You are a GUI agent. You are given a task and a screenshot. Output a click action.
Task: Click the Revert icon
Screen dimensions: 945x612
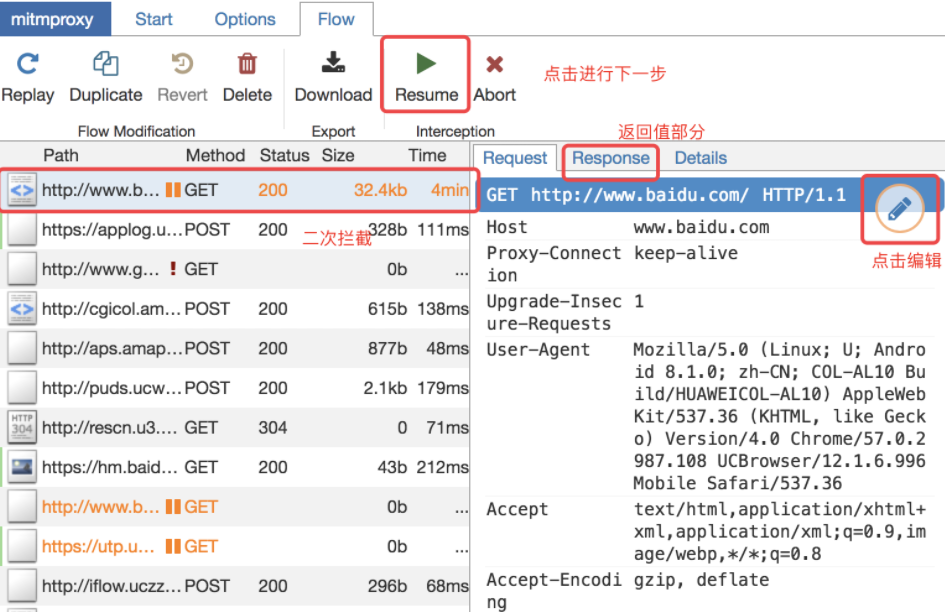[x=182, y=62]
